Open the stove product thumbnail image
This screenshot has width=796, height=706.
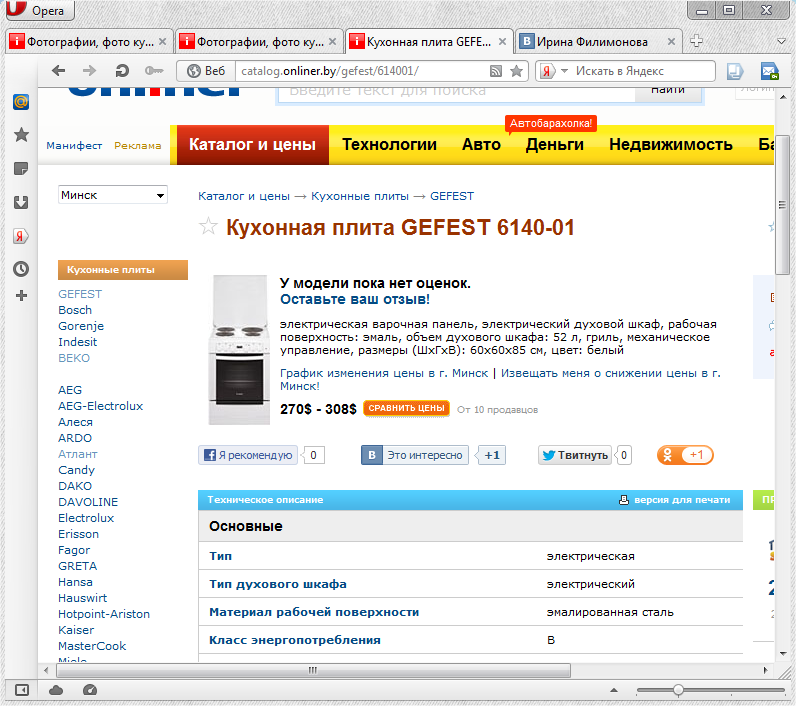(x=239, y=350)
